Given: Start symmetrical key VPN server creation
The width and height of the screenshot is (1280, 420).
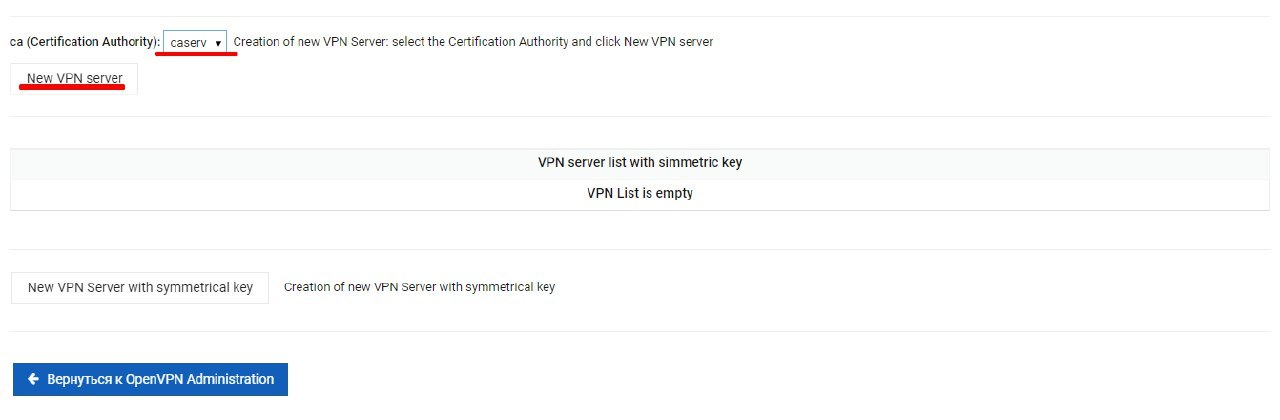Looking at the screenshot, I should tap(140, 287).
